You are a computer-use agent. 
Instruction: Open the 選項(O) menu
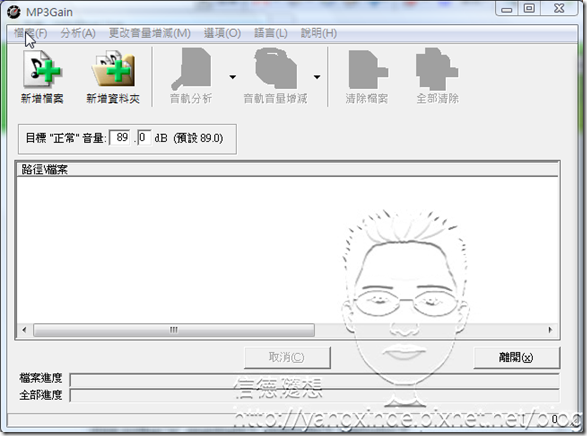click(x=222, y=33)
